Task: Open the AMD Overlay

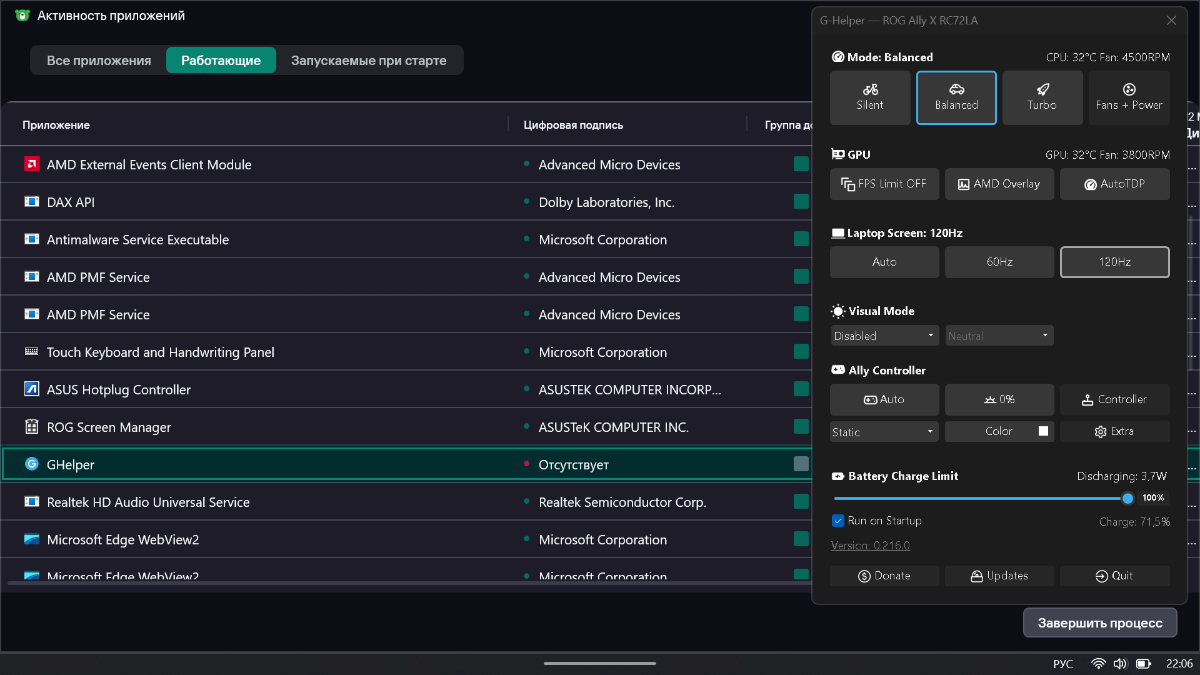Action: (x=1000, y=184)
